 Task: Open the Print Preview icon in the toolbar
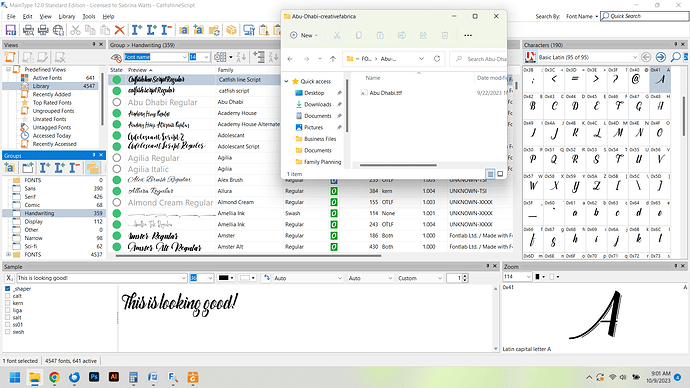(x=28, y=30)
